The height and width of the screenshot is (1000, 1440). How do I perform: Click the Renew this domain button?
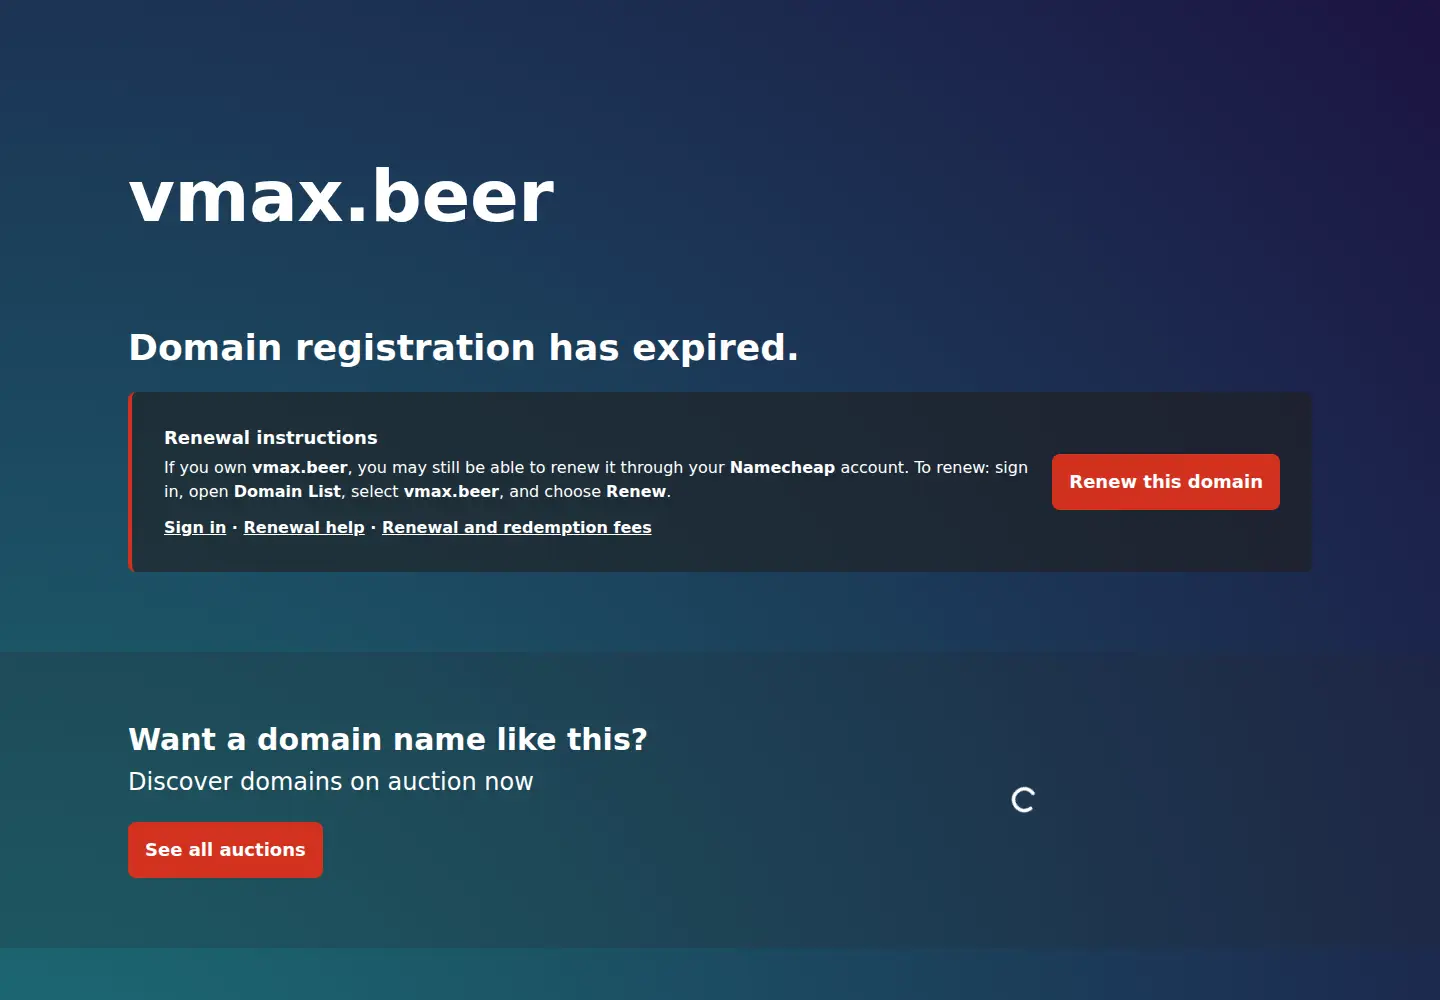click(x=1165, y=482)
